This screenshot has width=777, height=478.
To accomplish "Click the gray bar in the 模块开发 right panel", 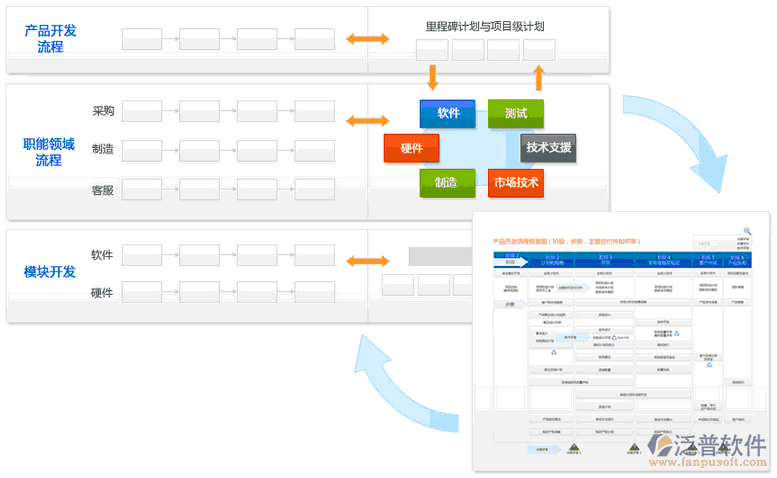I will point(441,257).
